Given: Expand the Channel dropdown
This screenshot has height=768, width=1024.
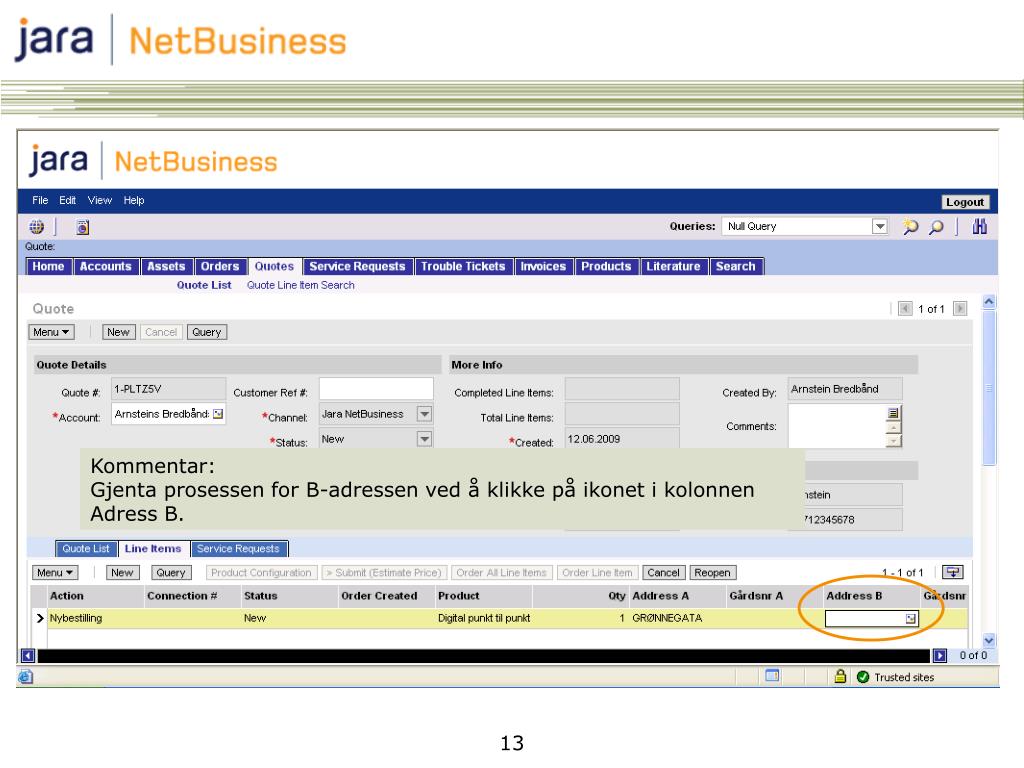Looking at the screenshot, I should coord(424,414).
